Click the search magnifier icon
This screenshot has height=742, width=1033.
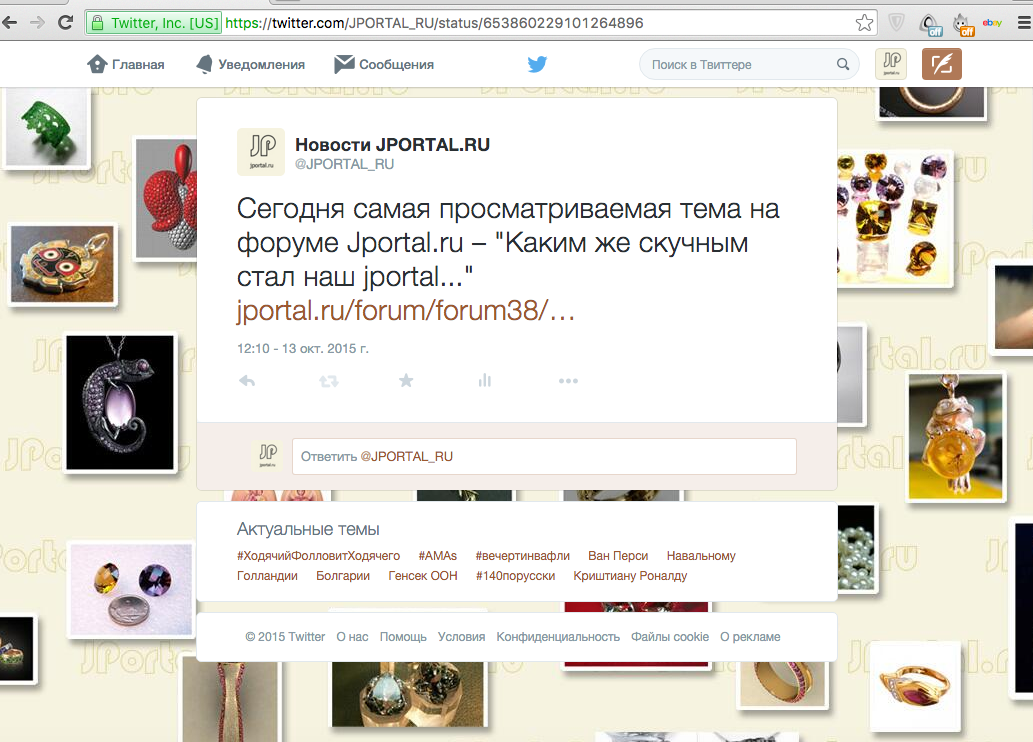click(x=843, y=64)
